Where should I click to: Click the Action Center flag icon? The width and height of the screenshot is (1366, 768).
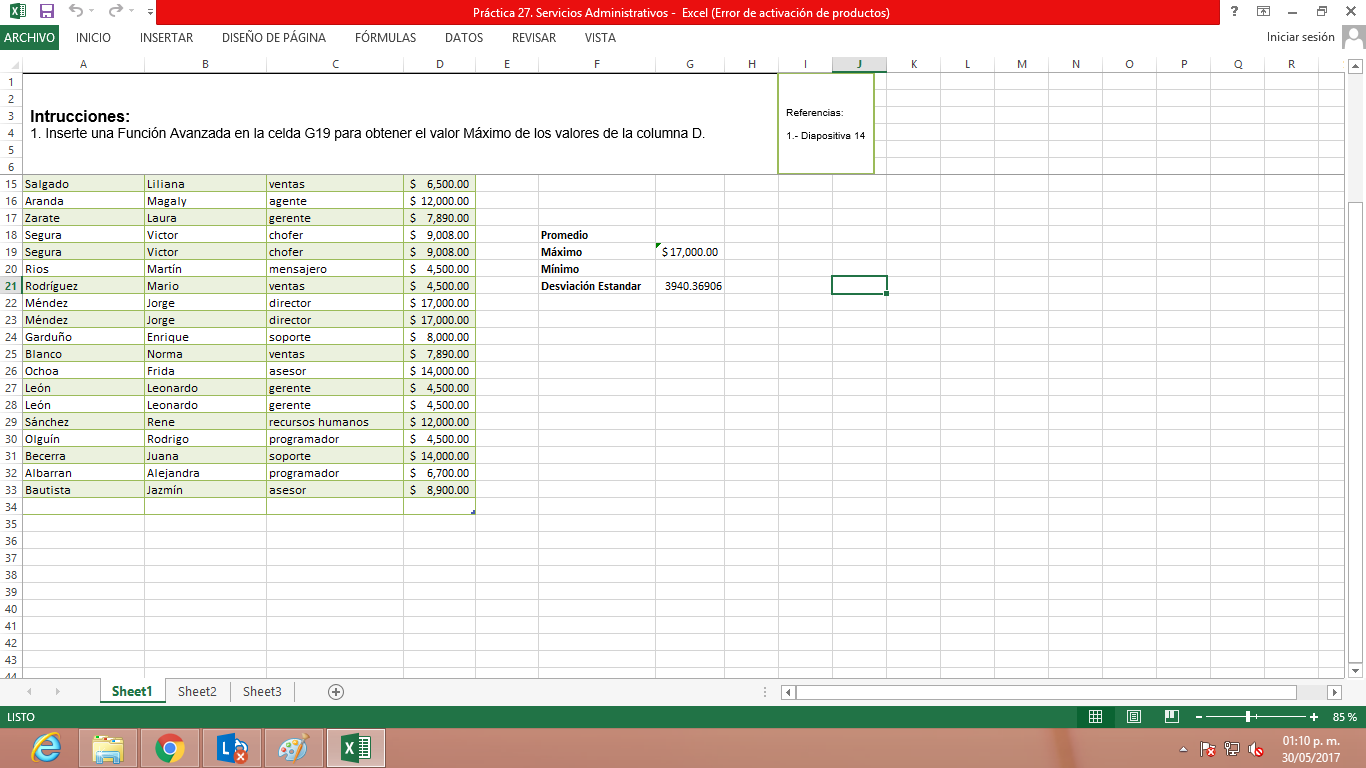click(1207, 749)
